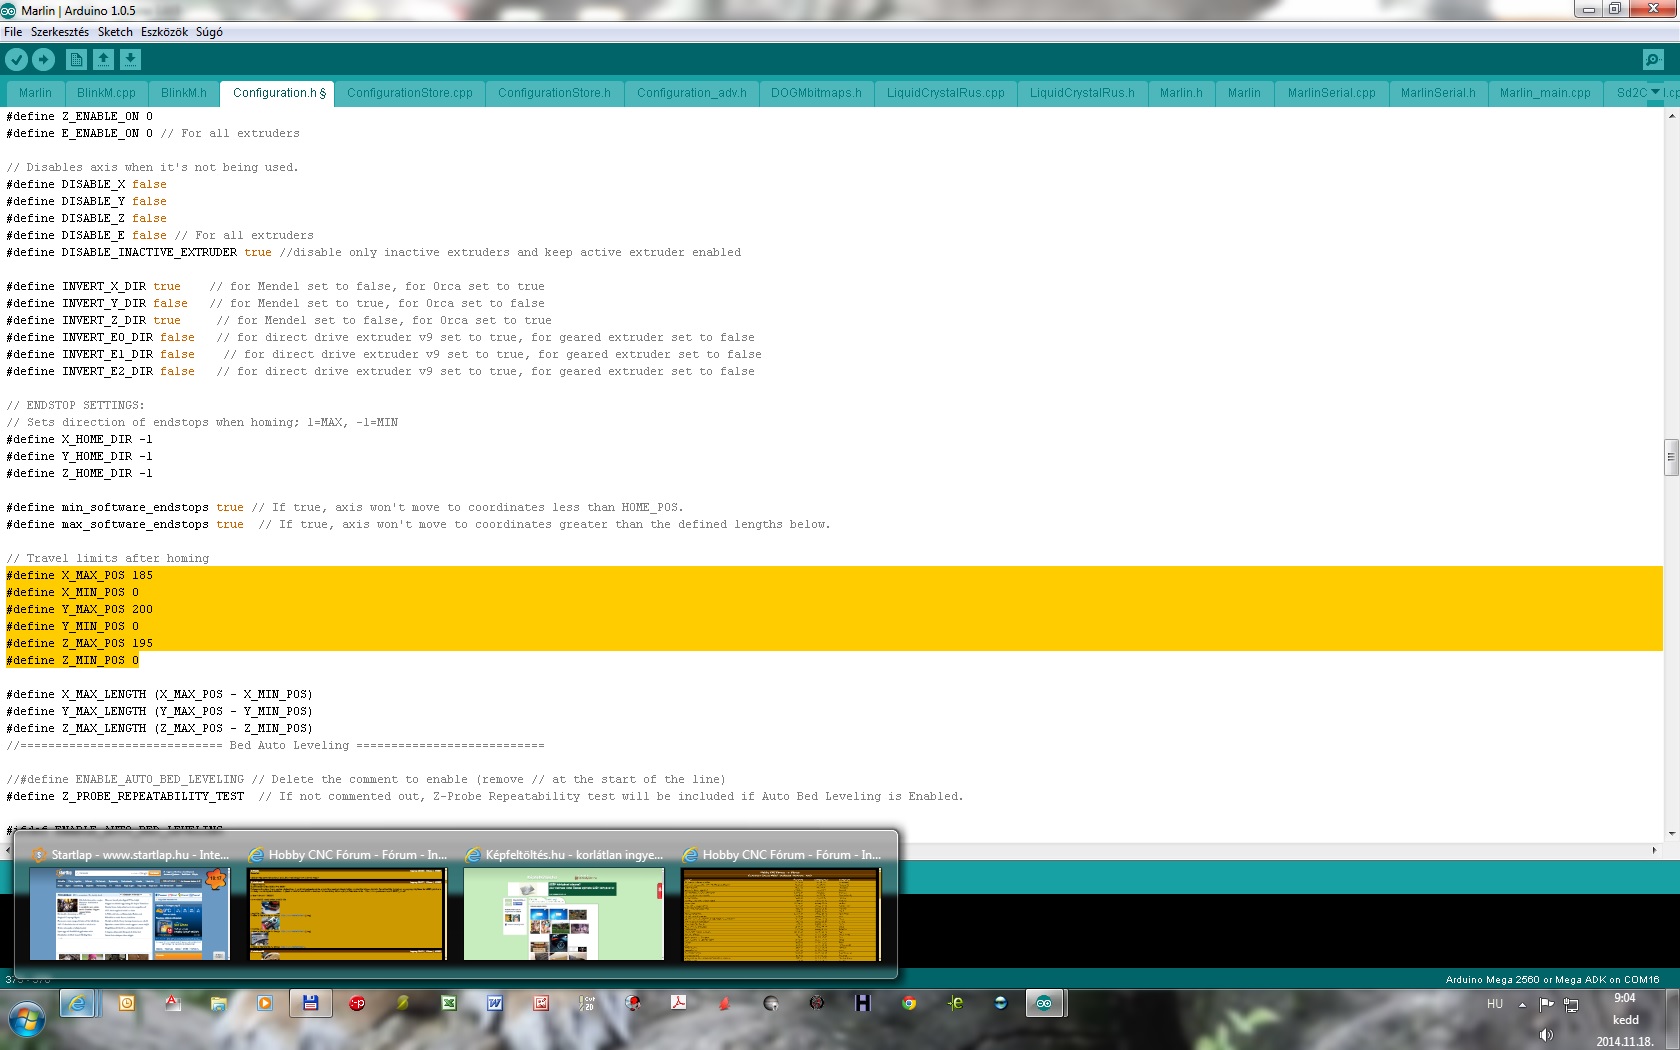Select the ConfigurationStore.cpp tab
The width and height of the screenshot is (1680, 1050).
point(409,93)
